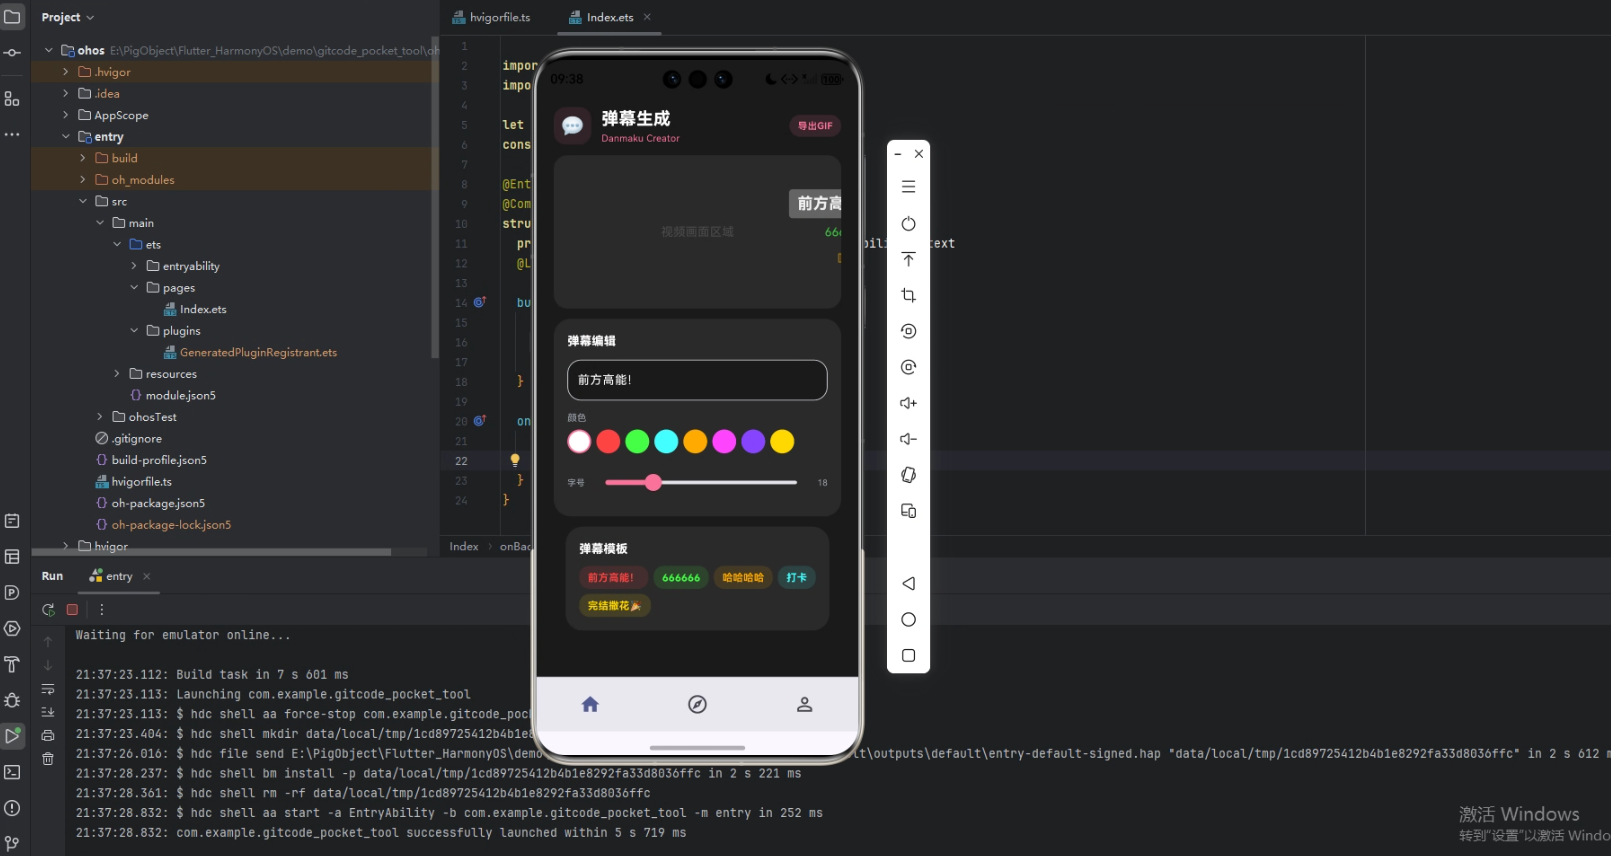1611x856 pixels.
Task: Take an emulator screenshot with crop icon
Action: (x=908, y=295)
